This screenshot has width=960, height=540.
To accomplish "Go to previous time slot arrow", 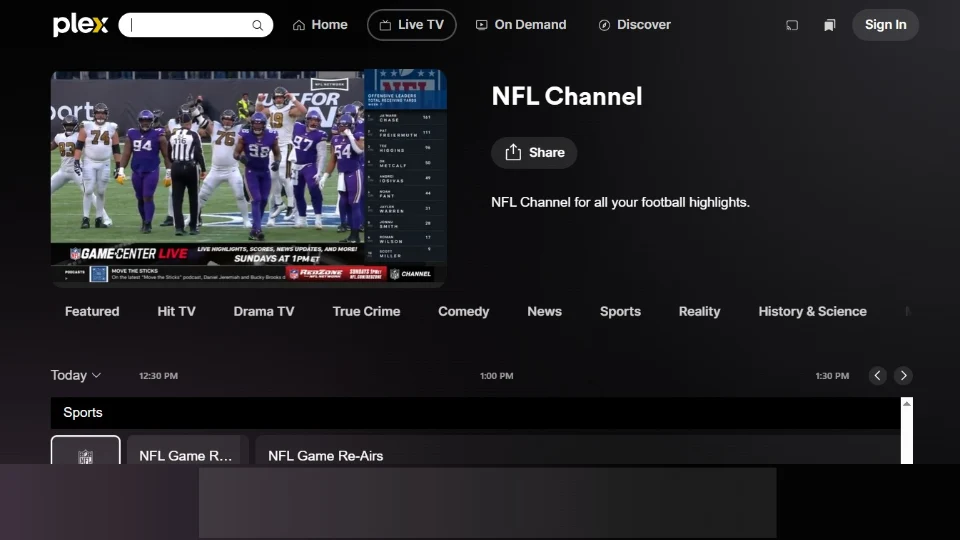I will [877, 376].
